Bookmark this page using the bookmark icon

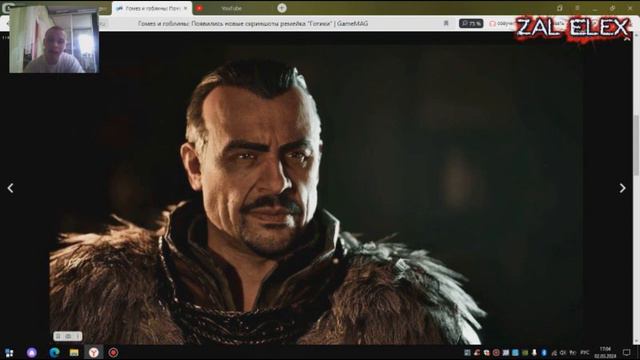446,24
